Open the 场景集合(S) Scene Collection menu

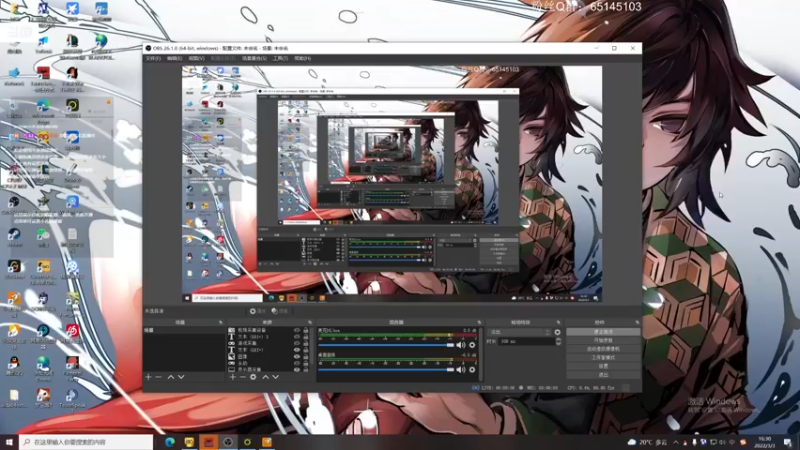click(254, 59)
